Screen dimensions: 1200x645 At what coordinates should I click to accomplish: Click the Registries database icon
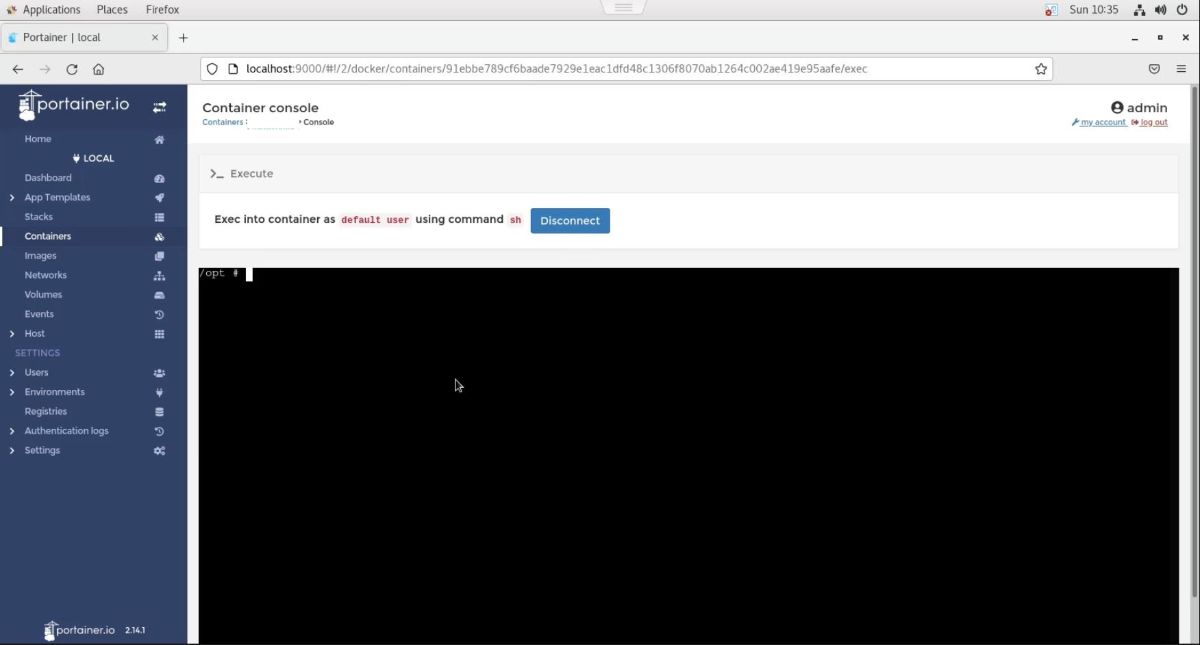coord(159,412)
